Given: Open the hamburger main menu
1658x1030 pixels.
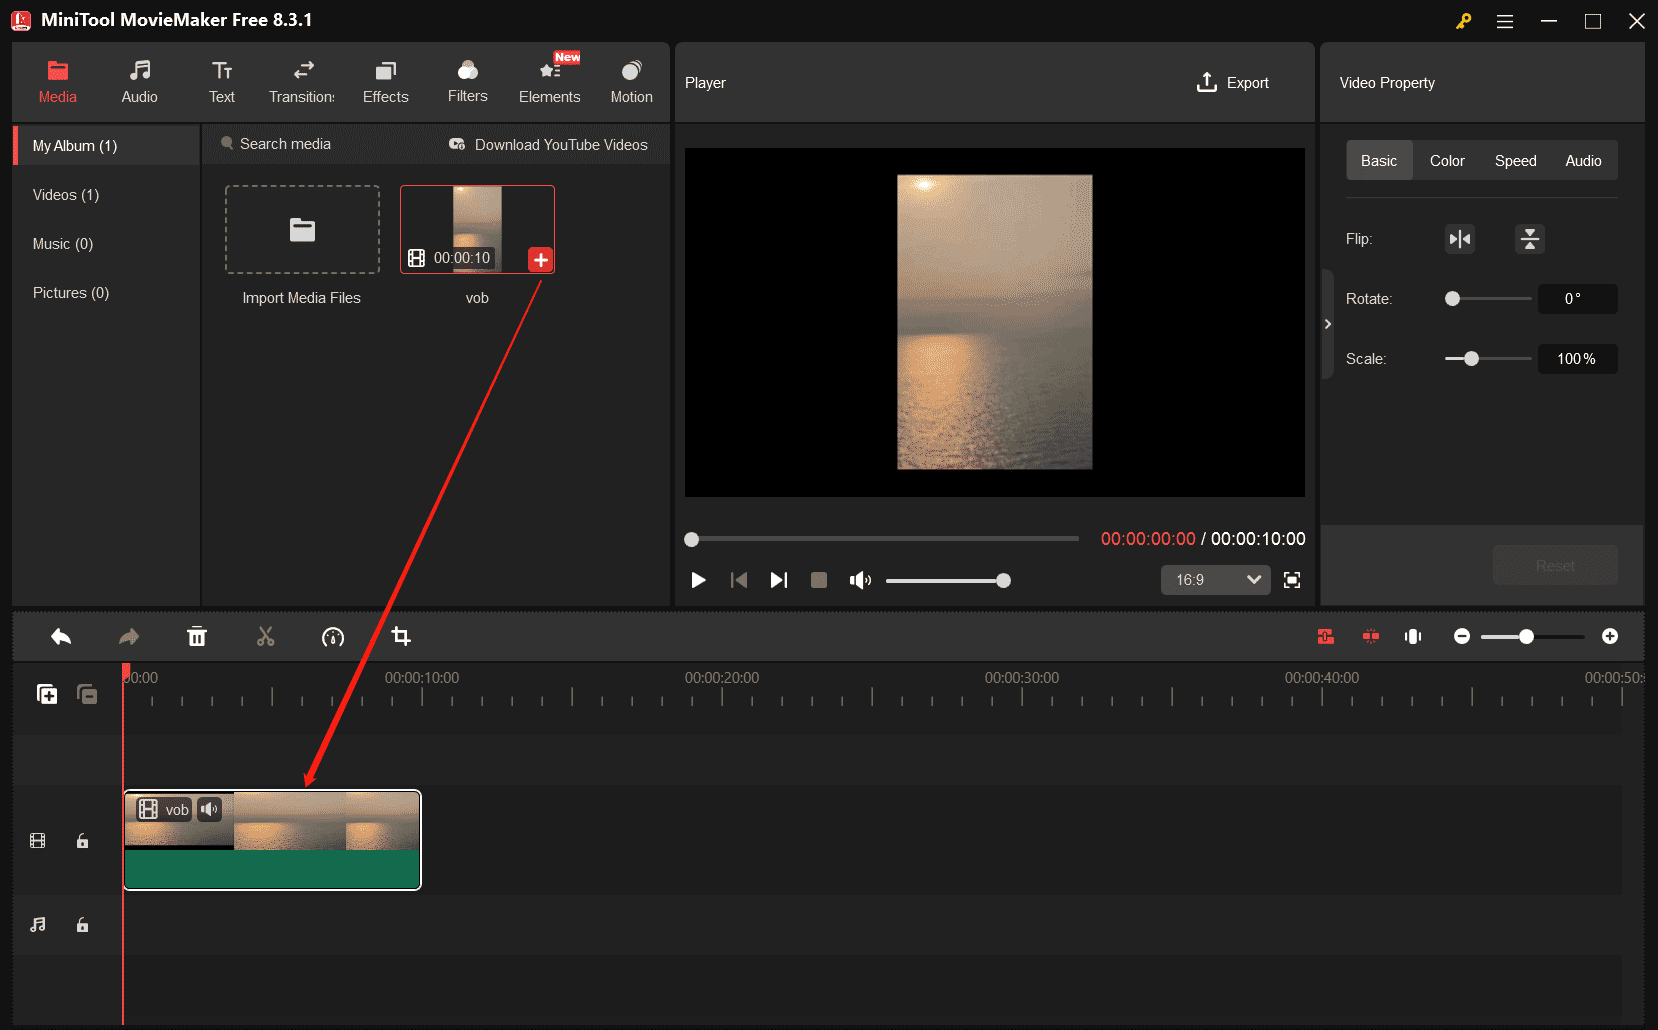Looking at the screenshot, I should click(1504, 21).
